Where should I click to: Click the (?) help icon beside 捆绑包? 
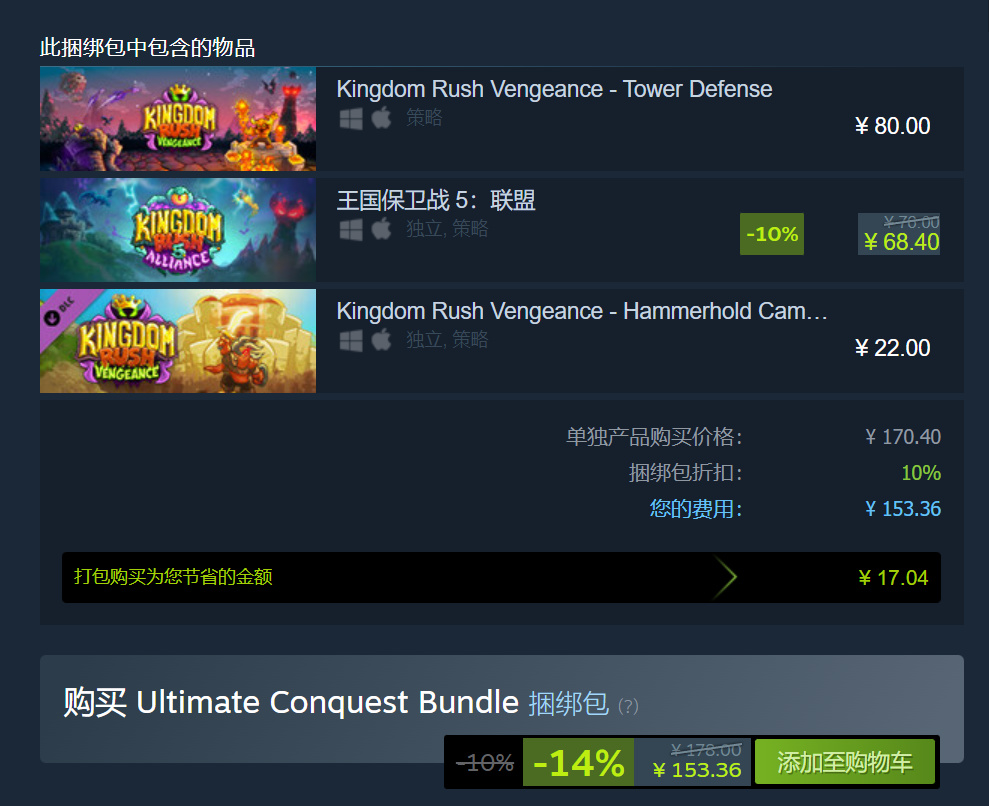tap(628, 706)
